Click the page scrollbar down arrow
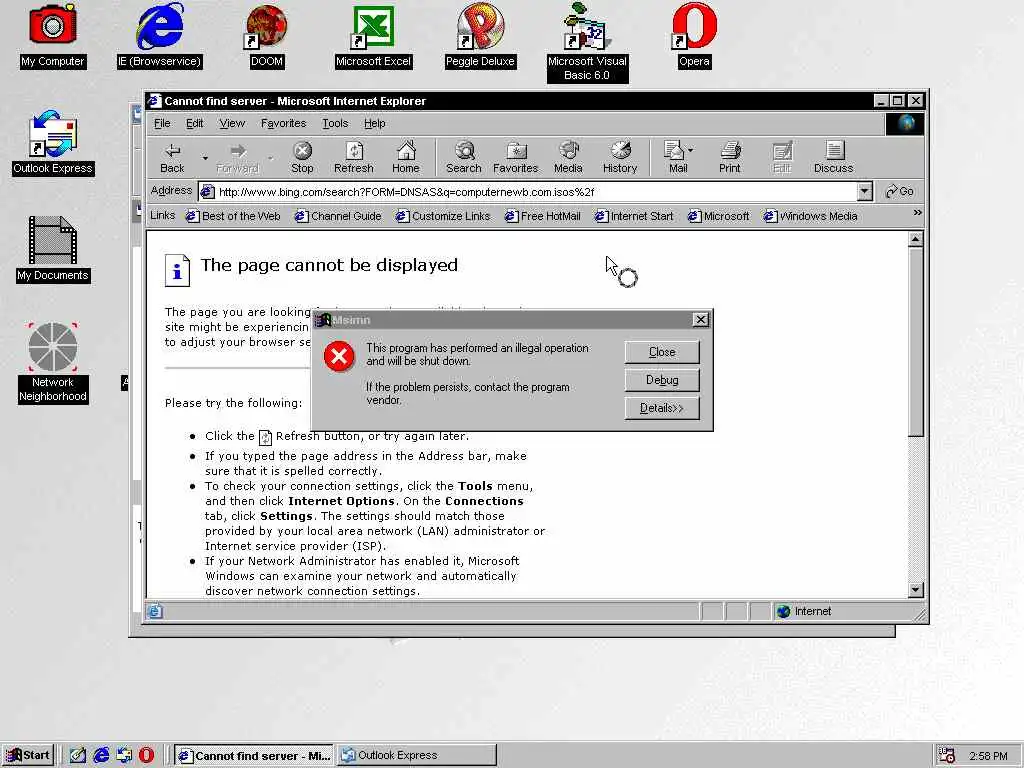This screenshot has width=1024, height=768. [x=916, y=590]
